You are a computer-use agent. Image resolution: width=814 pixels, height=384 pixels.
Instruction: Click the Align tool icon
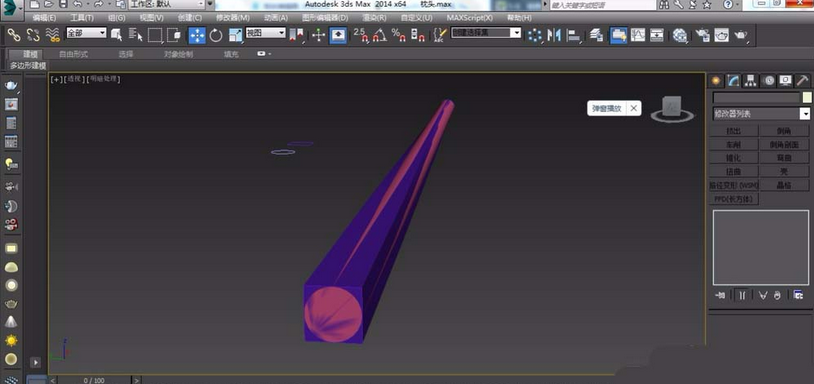[x=573, y=35]
